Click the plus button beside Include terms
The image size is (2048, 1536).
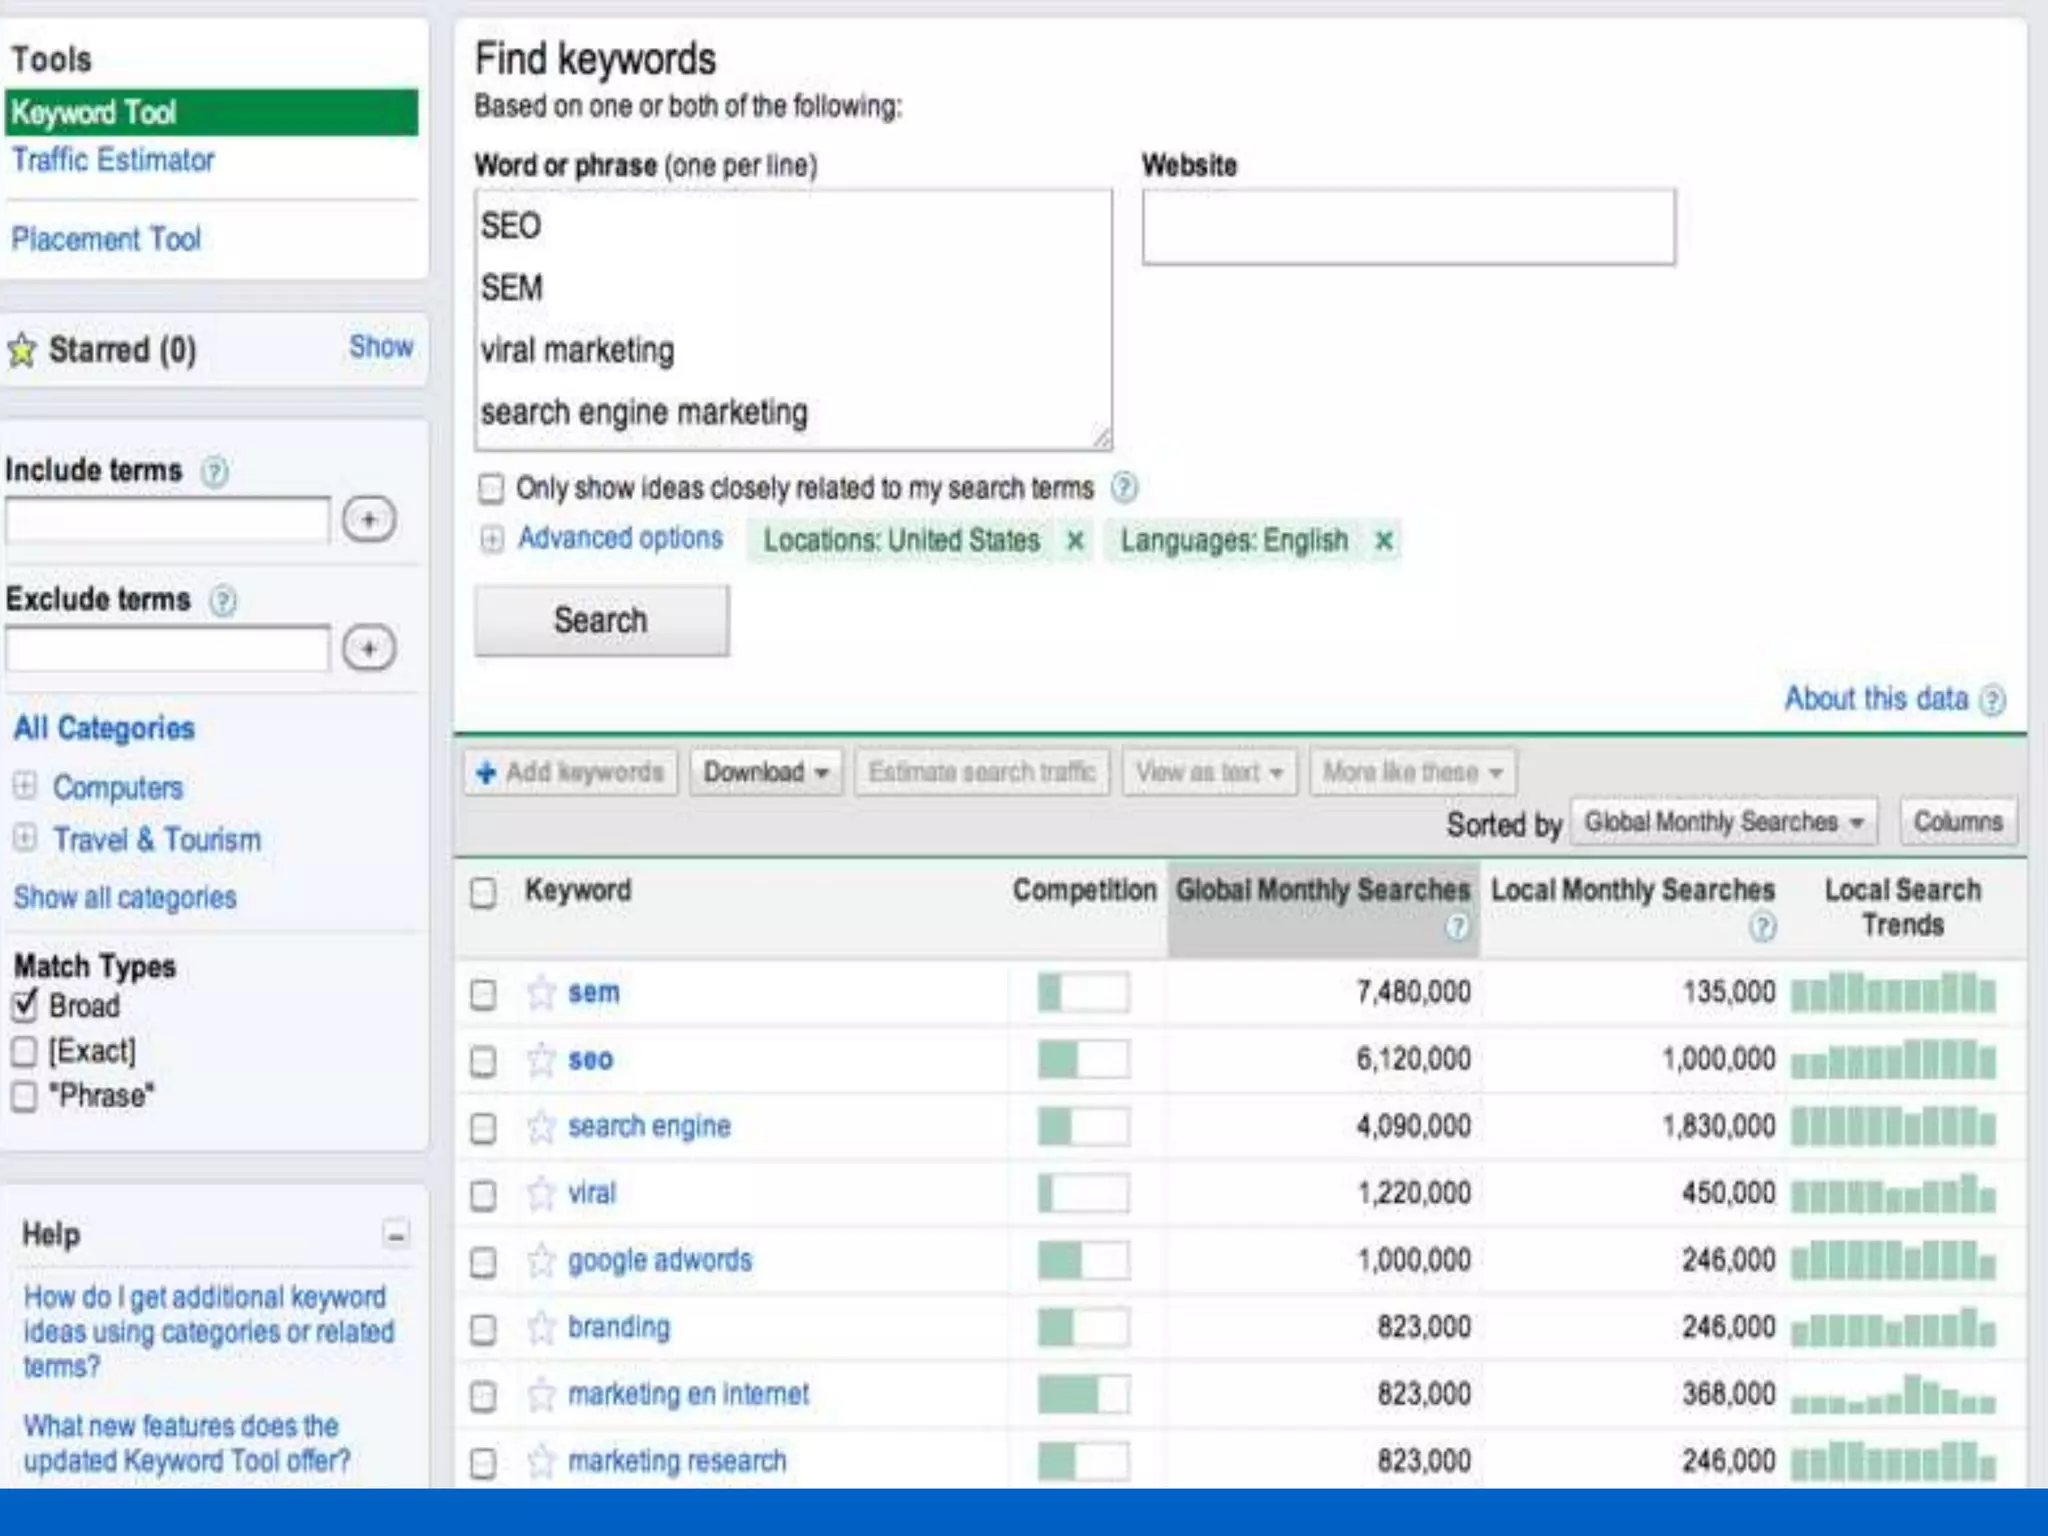[x=369, y=519]
